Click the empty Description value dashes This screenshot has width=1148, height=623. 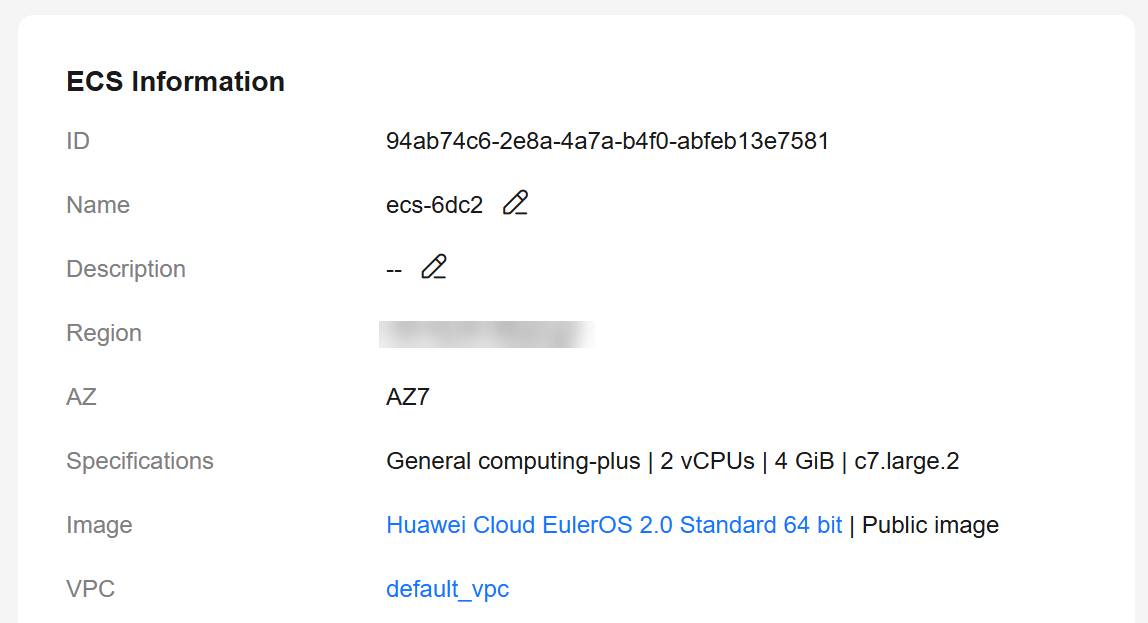tap(394, 270)
